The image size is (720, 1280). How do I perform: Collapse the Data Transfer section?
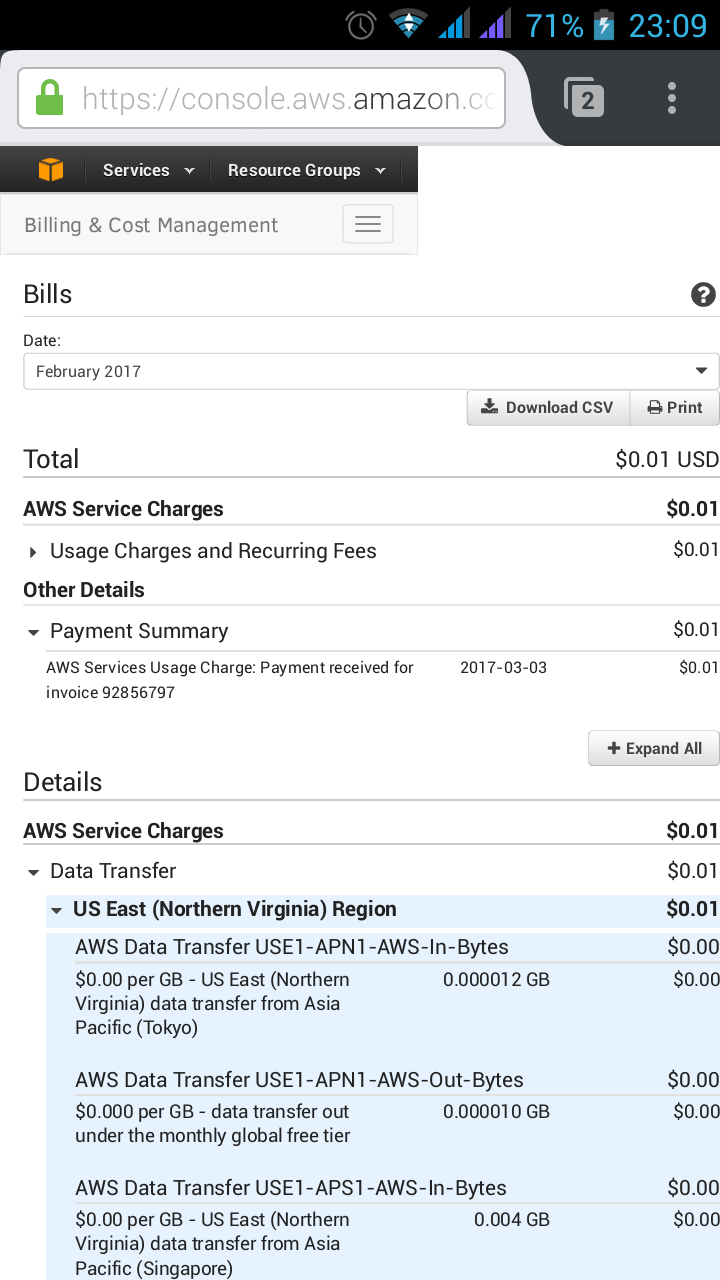point(33,872)
